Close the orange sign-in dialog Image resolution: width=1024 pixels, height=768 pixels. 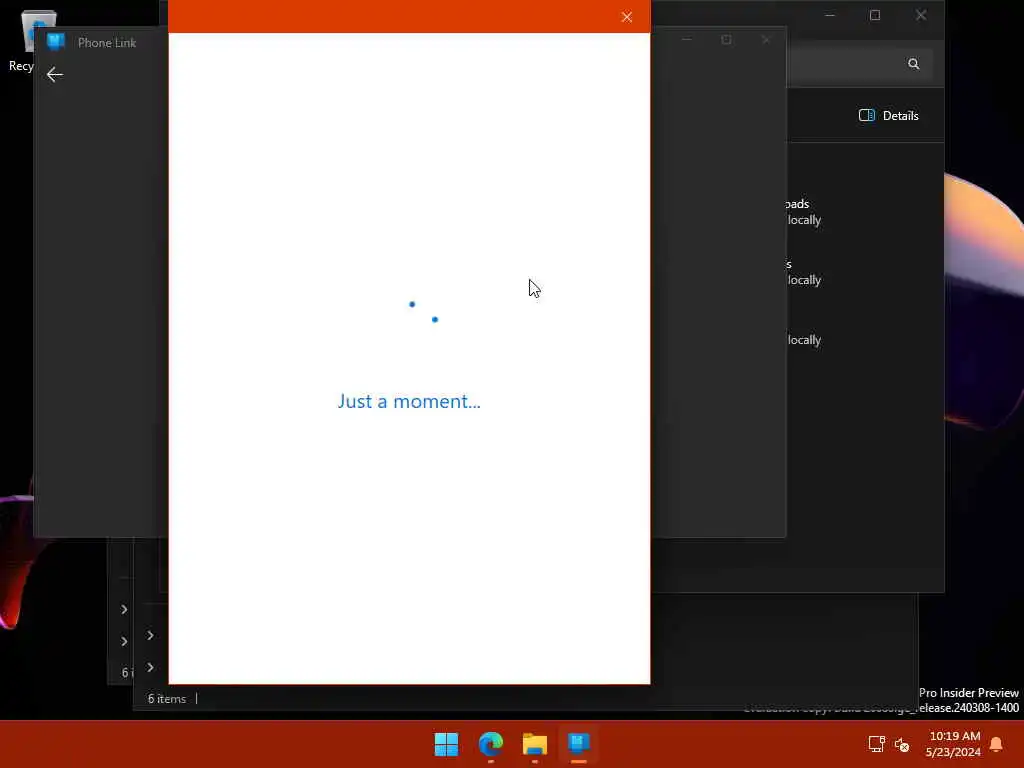point(626,17)
